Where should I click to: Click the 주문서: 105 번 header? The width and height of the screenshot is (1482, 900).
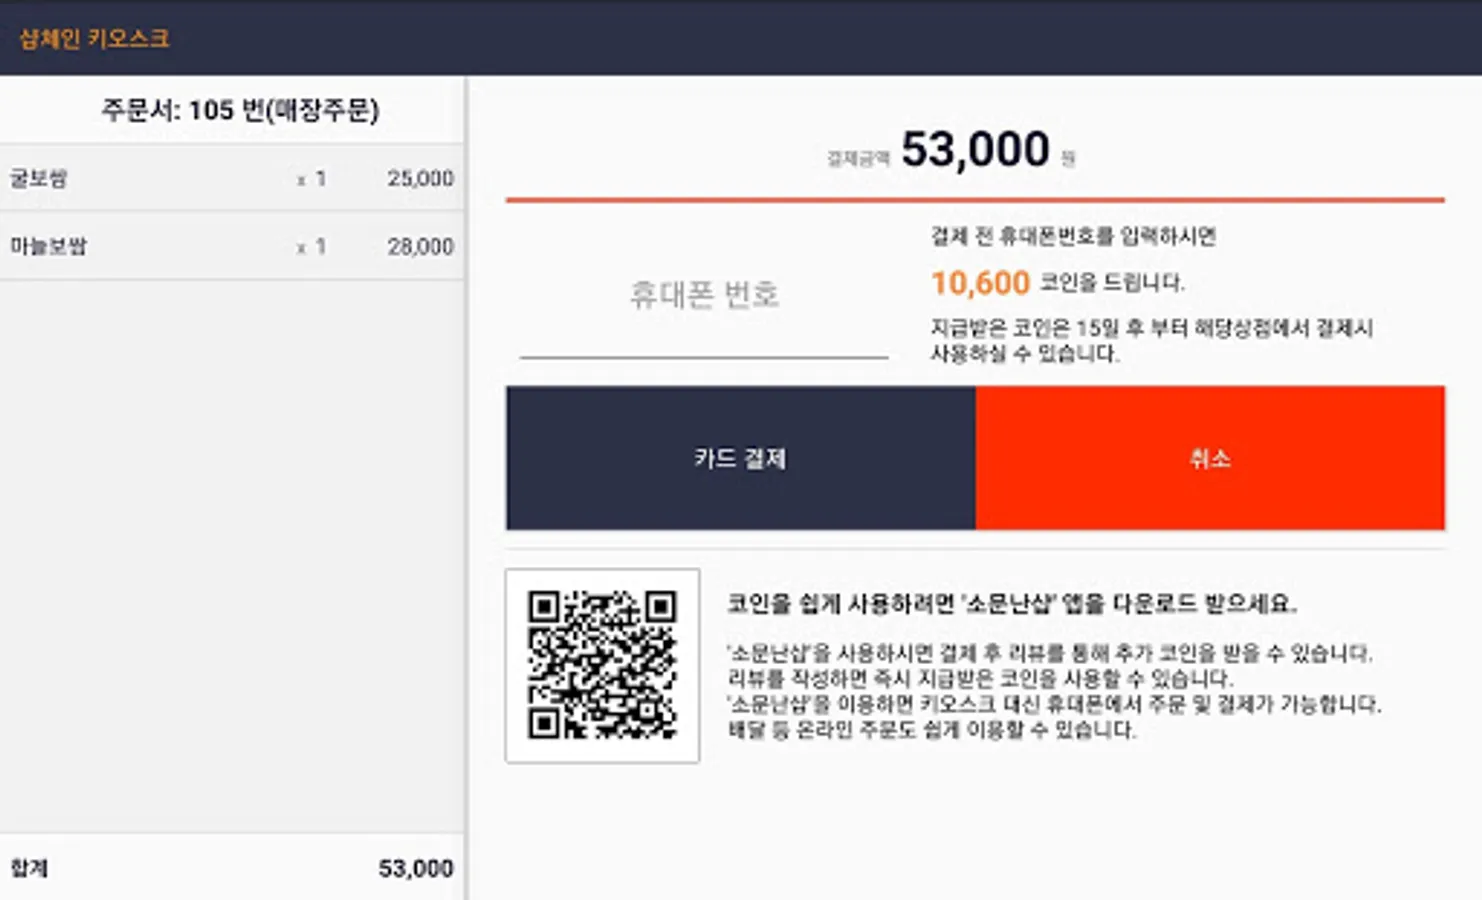[x=240, y=110]
